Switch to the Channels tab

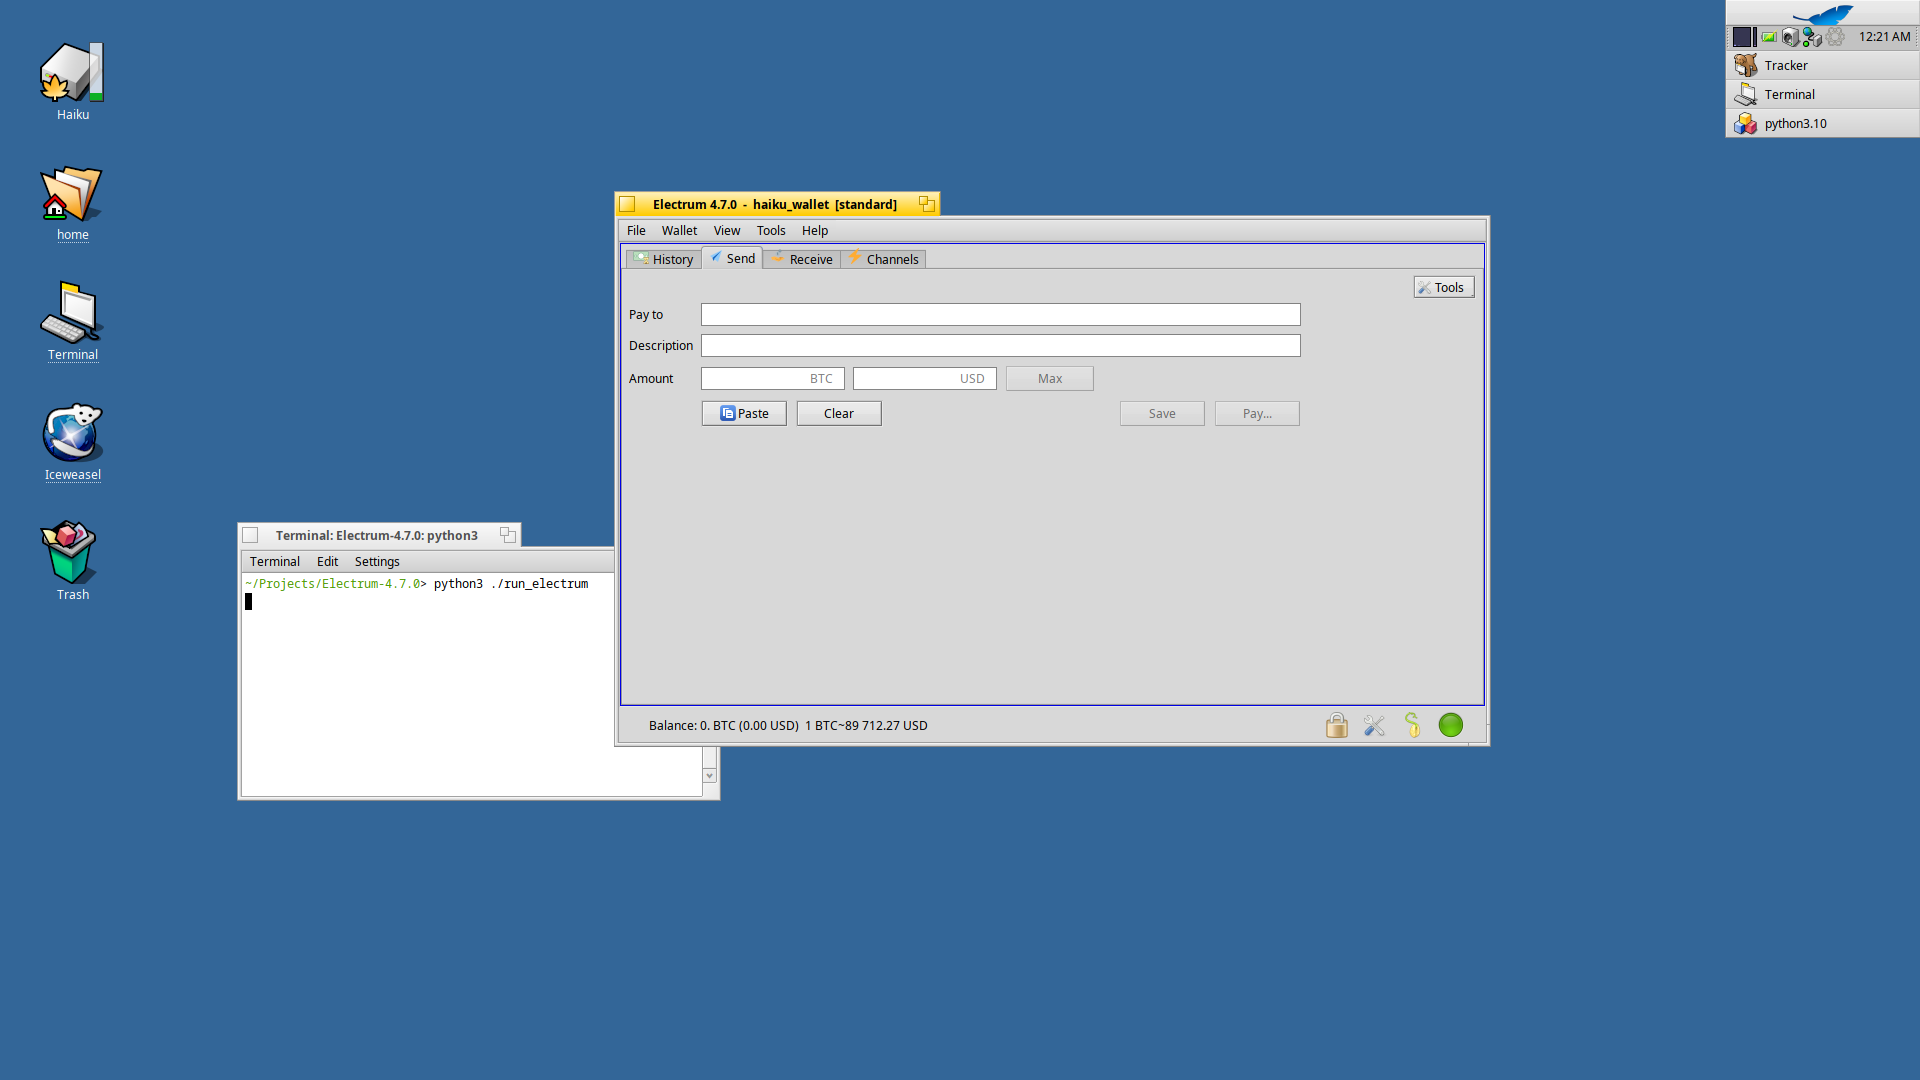883,259
